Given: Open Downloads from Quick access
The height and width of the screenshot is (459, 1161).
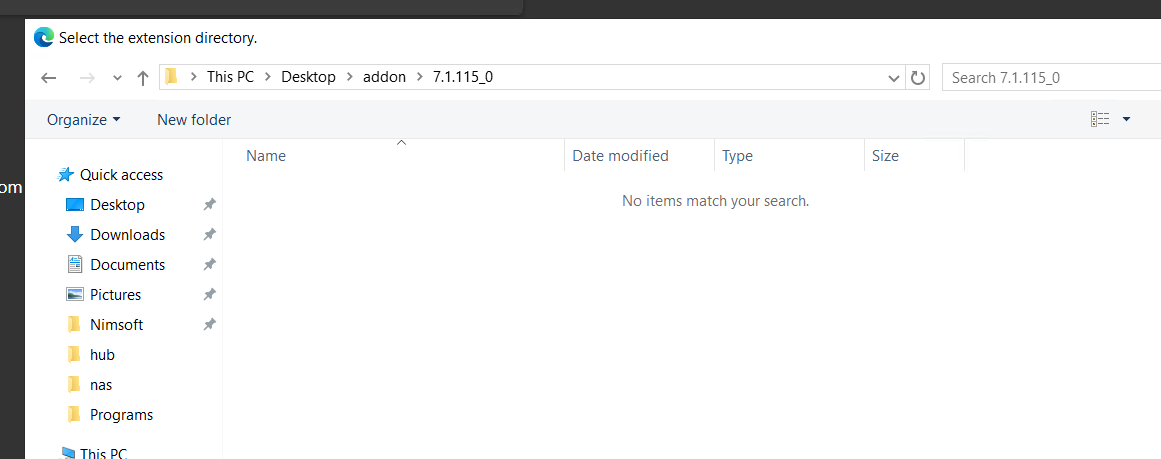Looking at the screenshot, I should 127,235.
